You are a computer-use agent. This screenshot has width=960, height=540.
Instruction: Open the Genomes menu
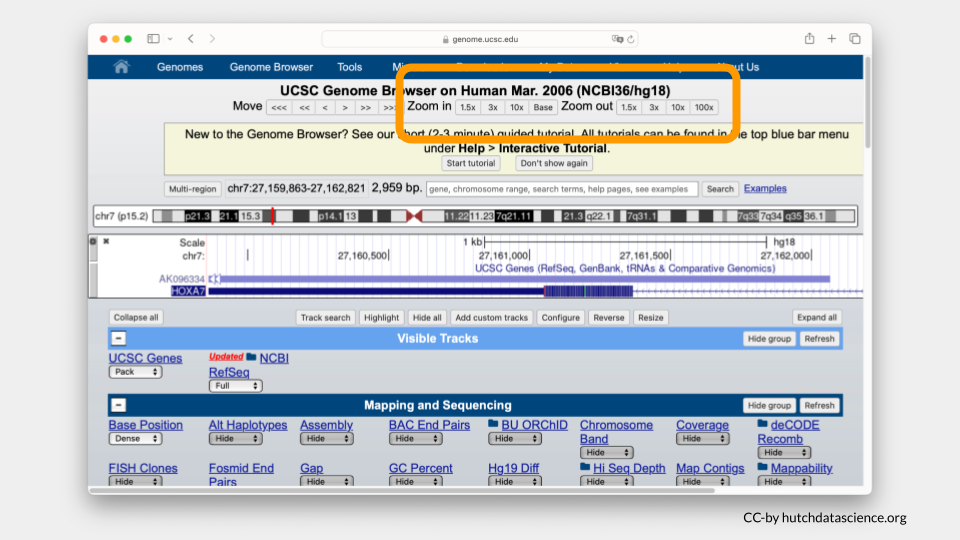(x=179, y=67)
